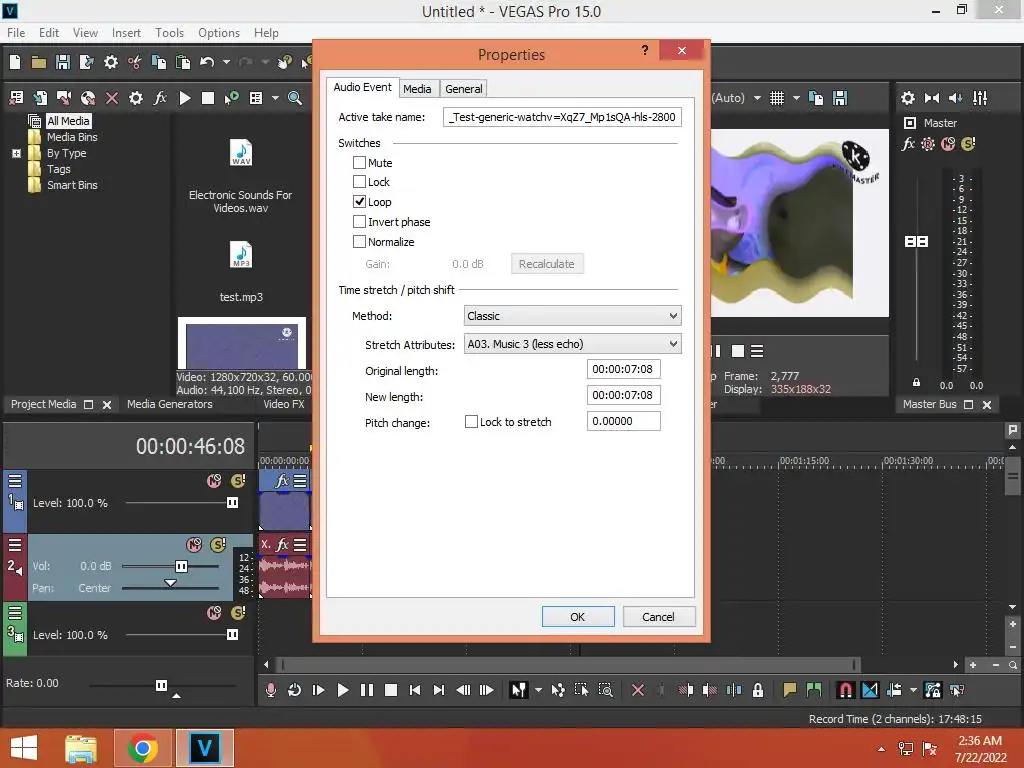Click the Help question mark in Properties
The width and height of the screenshot is (1024, 768).
pyautogui.click(x=645, y=50)
